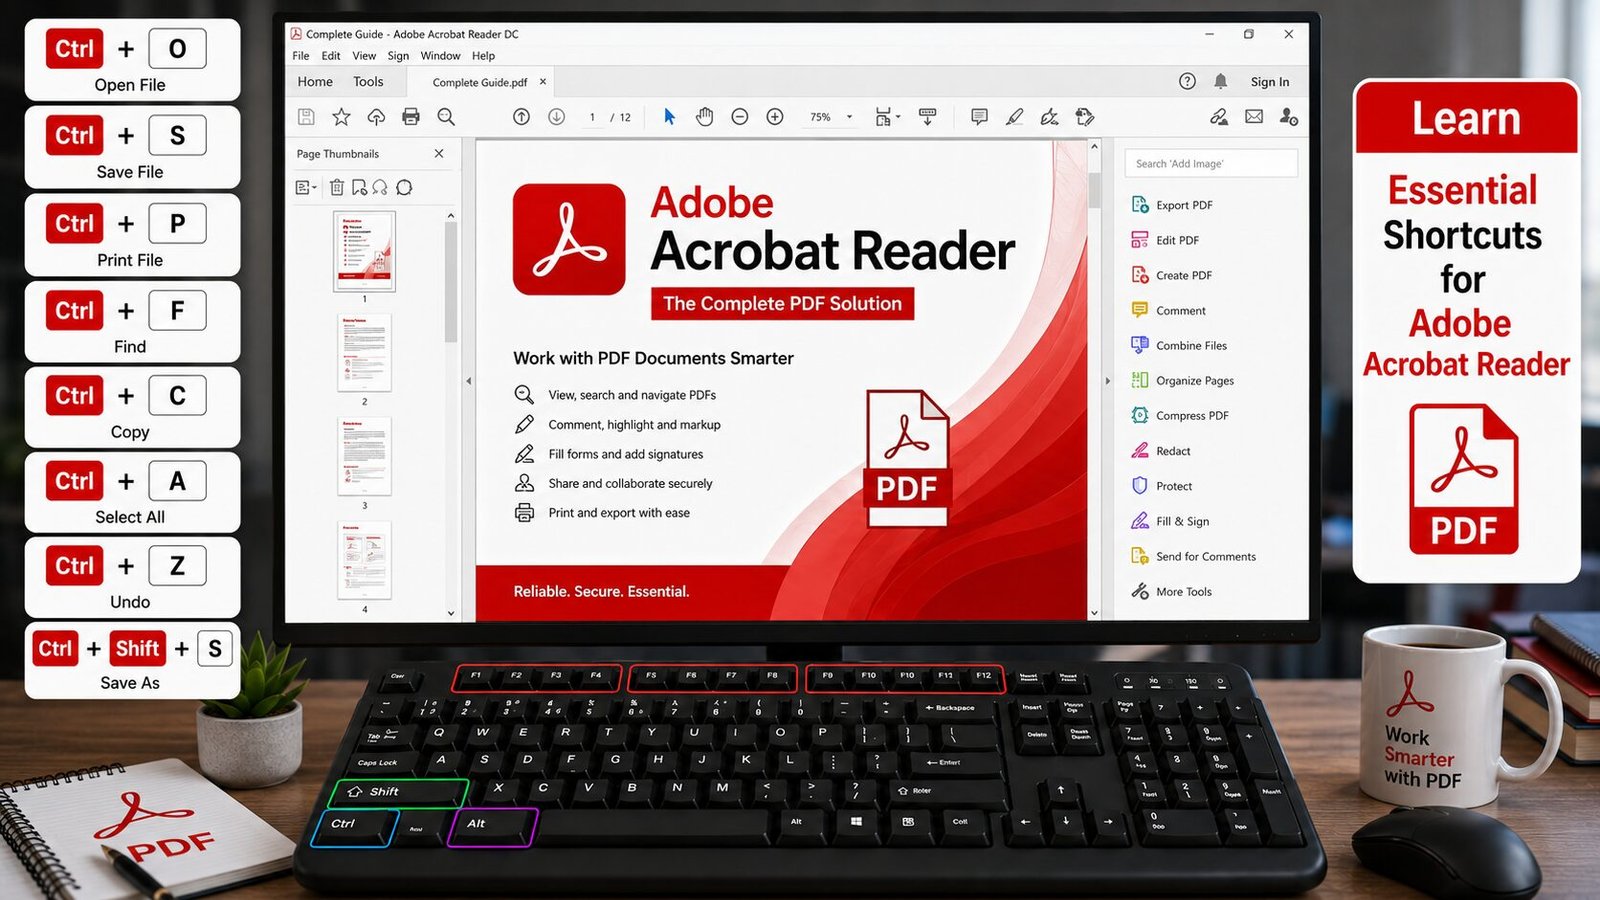This screenshot has height=900, width=1600.
Task: Open the Fill & Sign tool
Action: pyautogui.click(x=1170, y=521)
